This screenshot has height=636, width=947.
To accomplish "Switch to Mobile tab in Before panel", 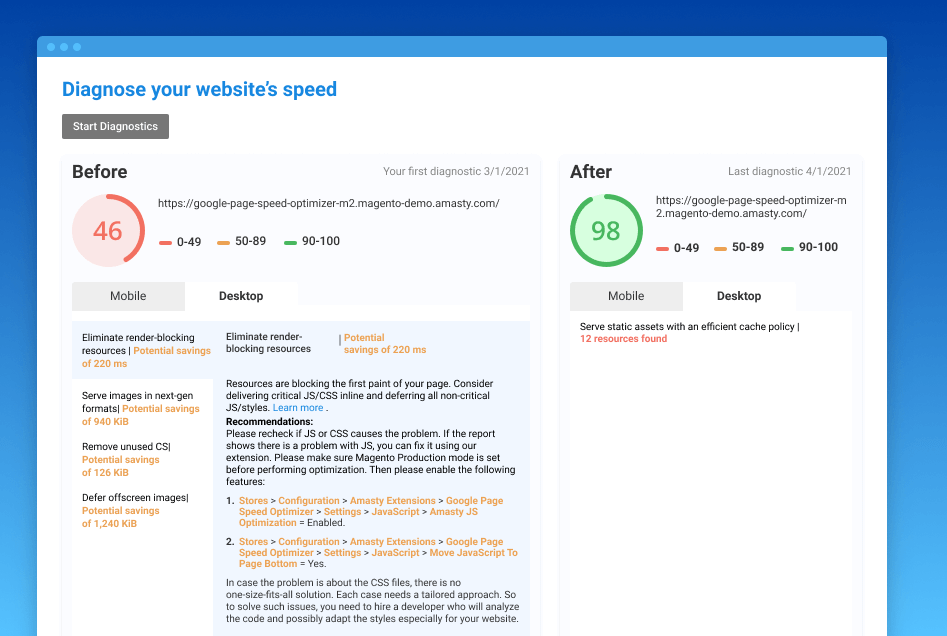I will 128,296.
